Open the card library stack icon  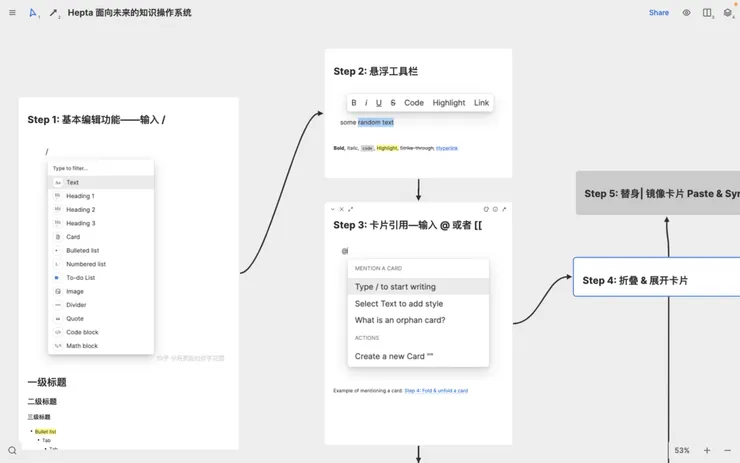[x=727, y=13]
